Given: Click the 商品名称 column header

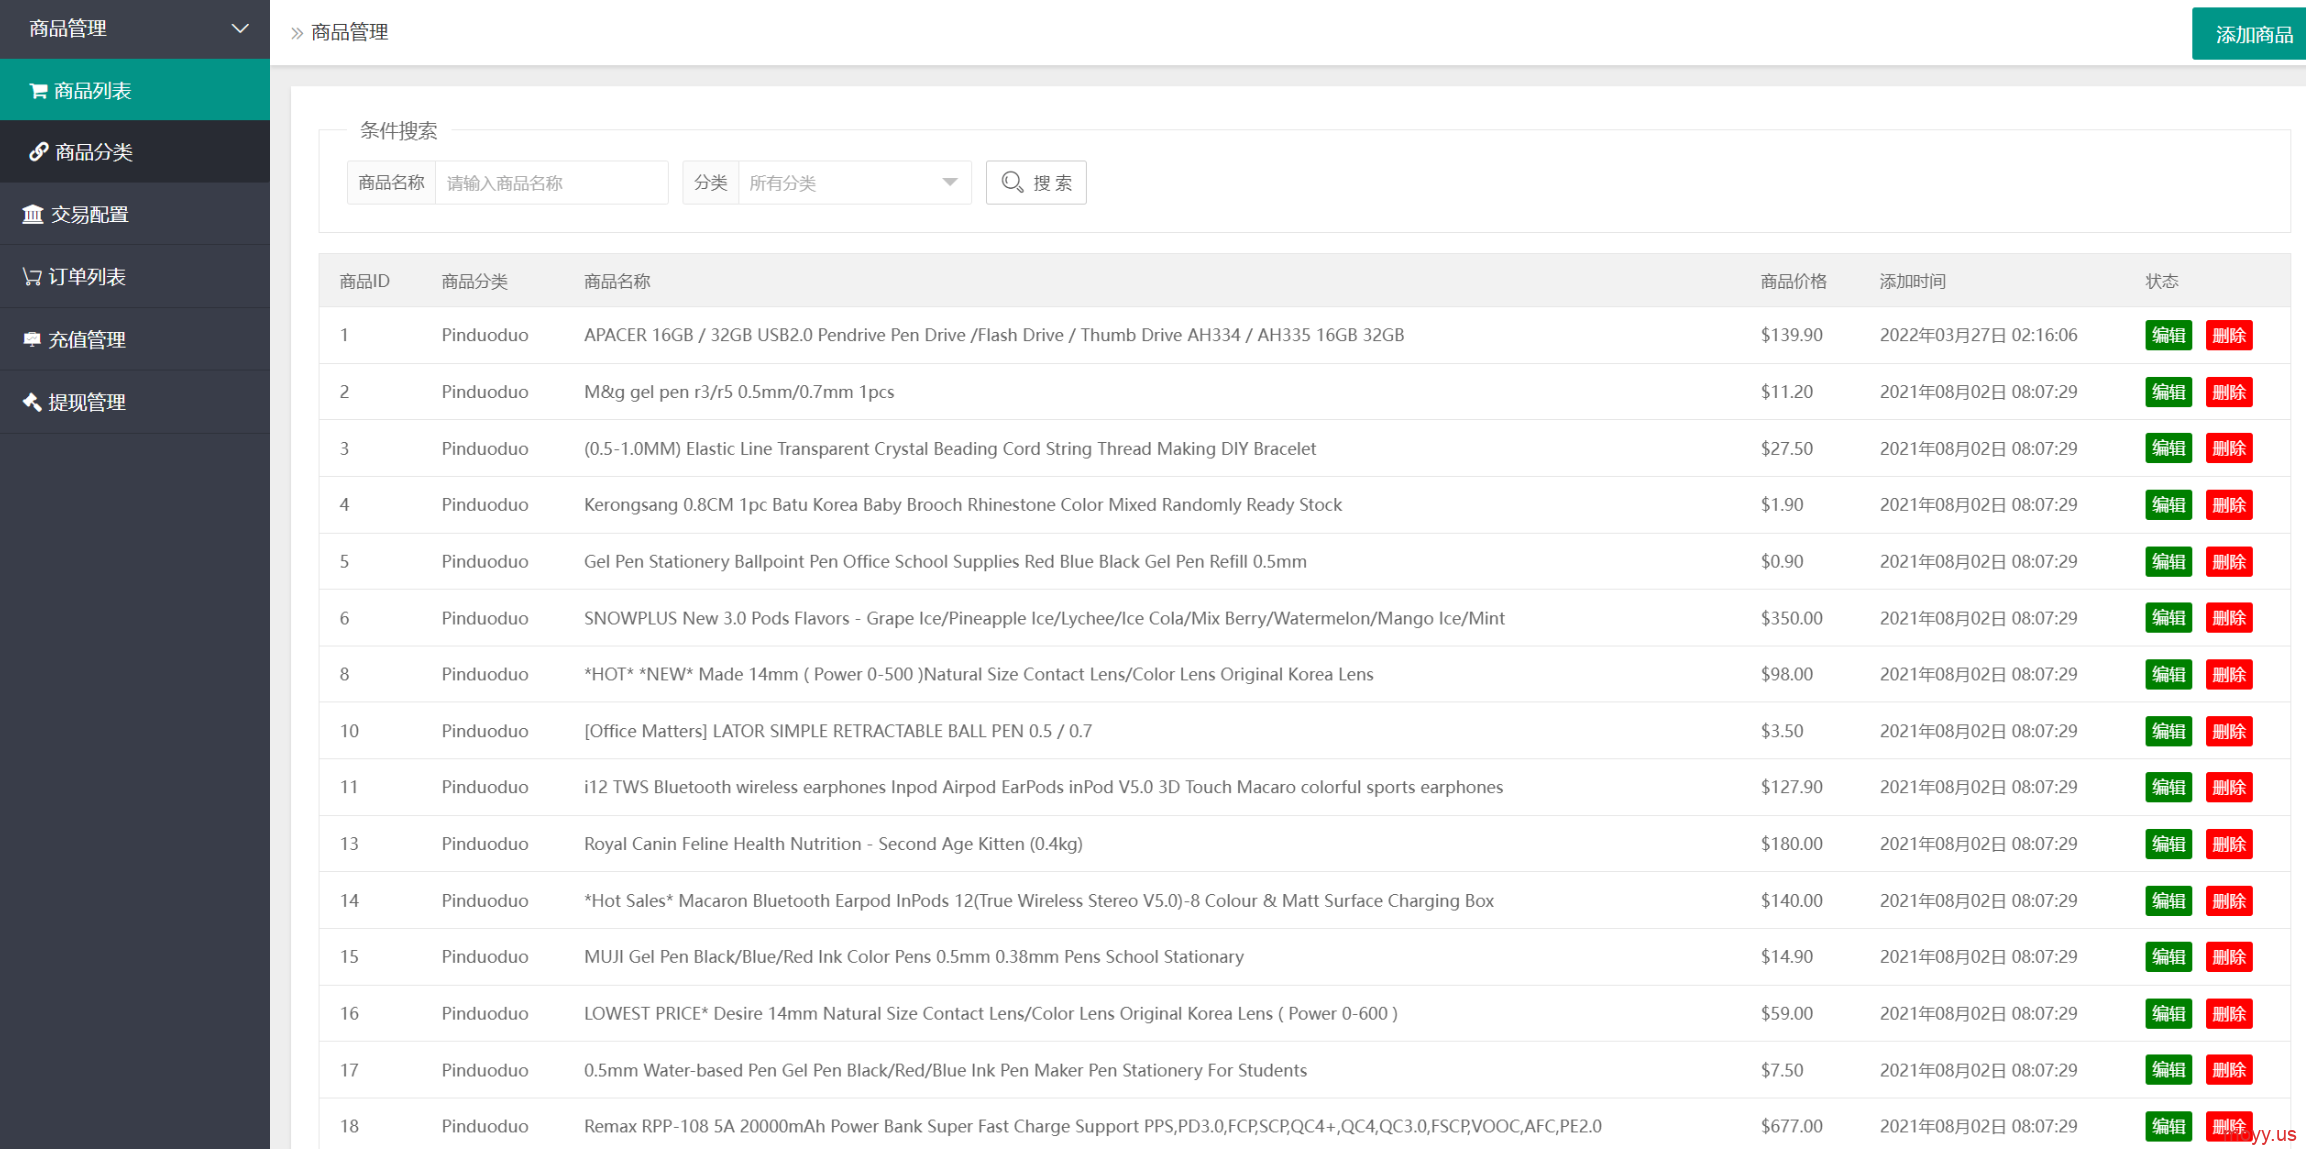Looking at the screenshot, I should 617,282.
